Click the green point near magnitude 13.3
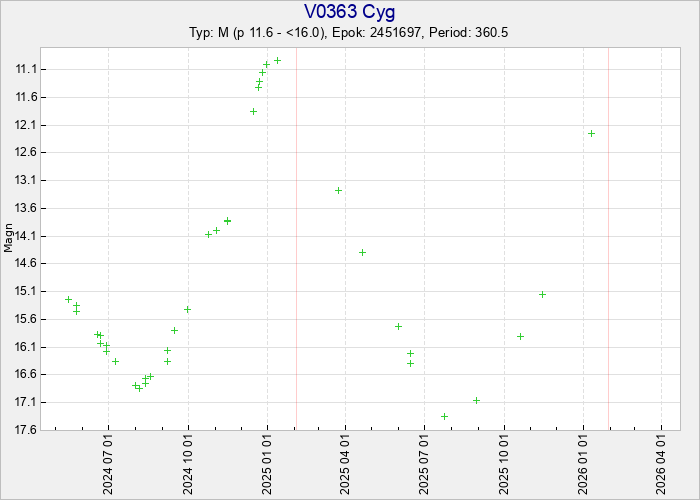This screenshot has width=700, height=500. point(338,190)
